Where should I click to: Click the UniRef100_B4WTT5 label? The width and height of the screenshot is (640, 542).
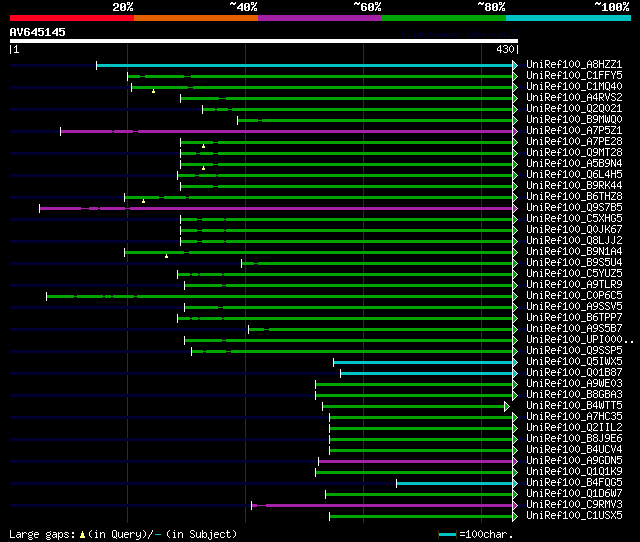click(x=574, y=406)
